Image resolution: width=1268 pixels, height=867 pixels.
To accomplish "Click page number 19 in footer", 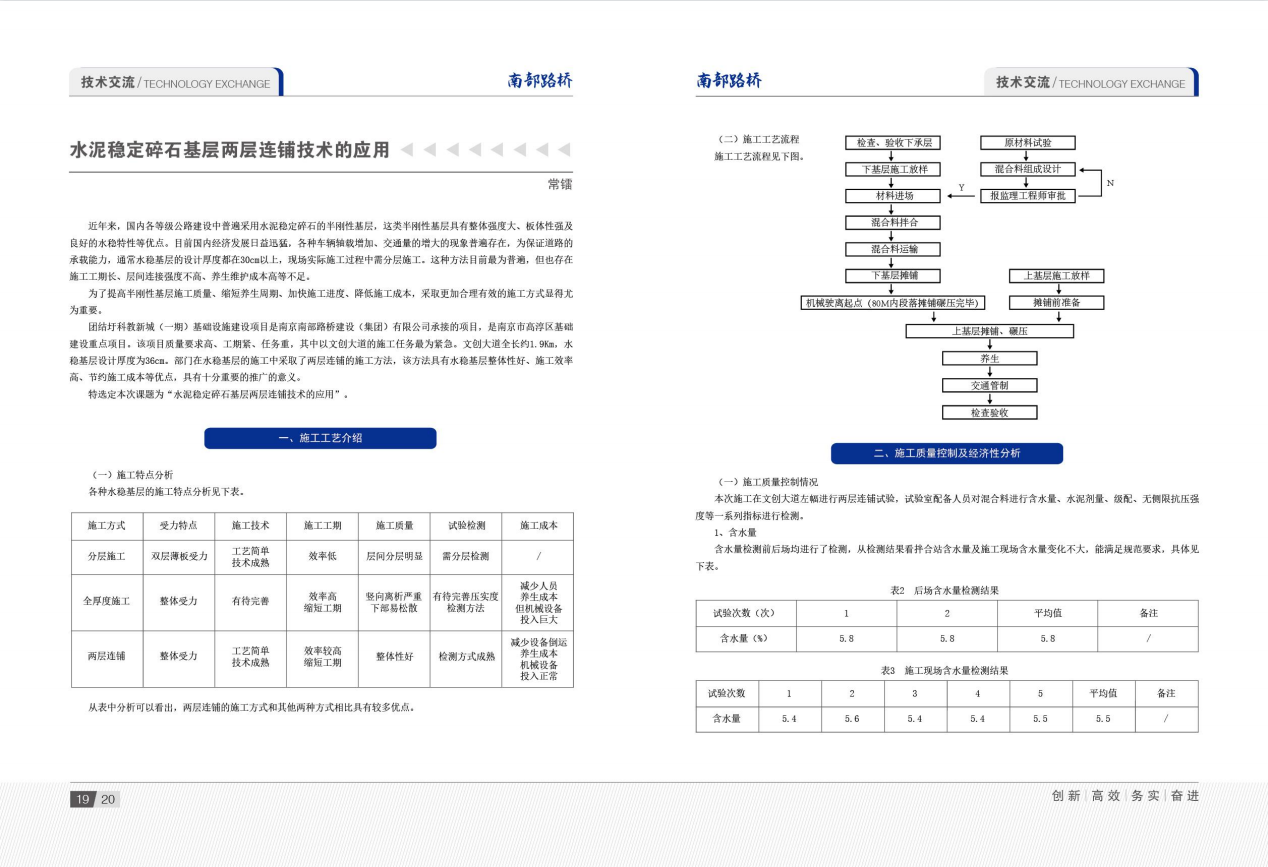I will (x=82, y=799).
